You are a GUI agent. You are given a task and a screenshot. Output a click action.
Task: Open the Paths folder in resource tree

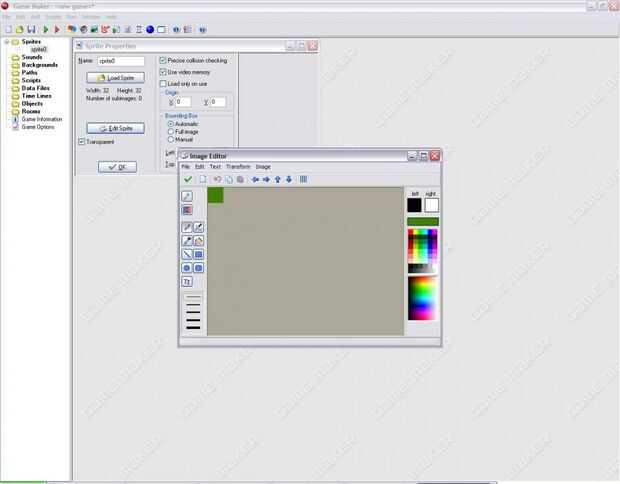30,72
